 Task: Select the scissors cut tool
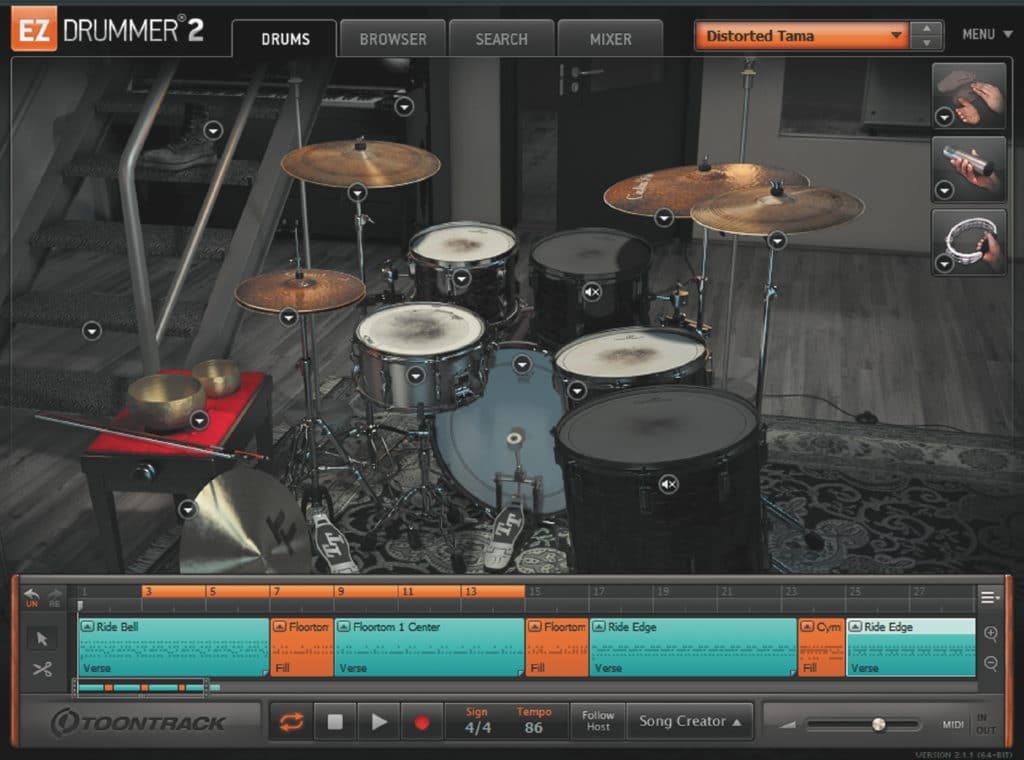pyautogui.click(x=42, y=669)
